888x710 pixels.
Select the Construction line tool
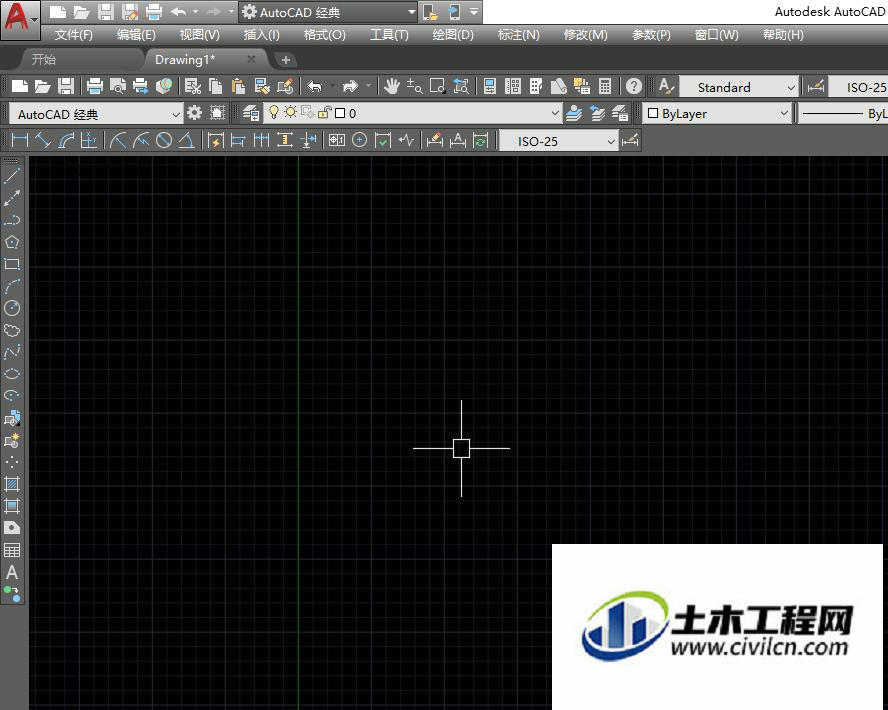(12, 198)
